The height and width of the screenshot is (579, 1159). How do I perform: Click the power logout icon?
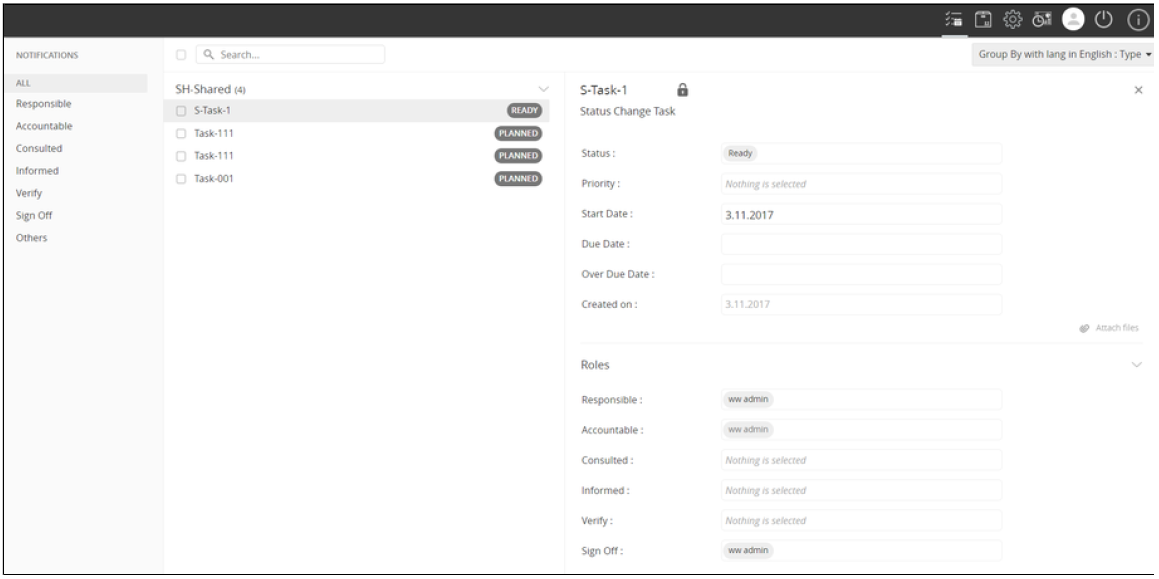pyautogui.click(x=1104, y=20)
